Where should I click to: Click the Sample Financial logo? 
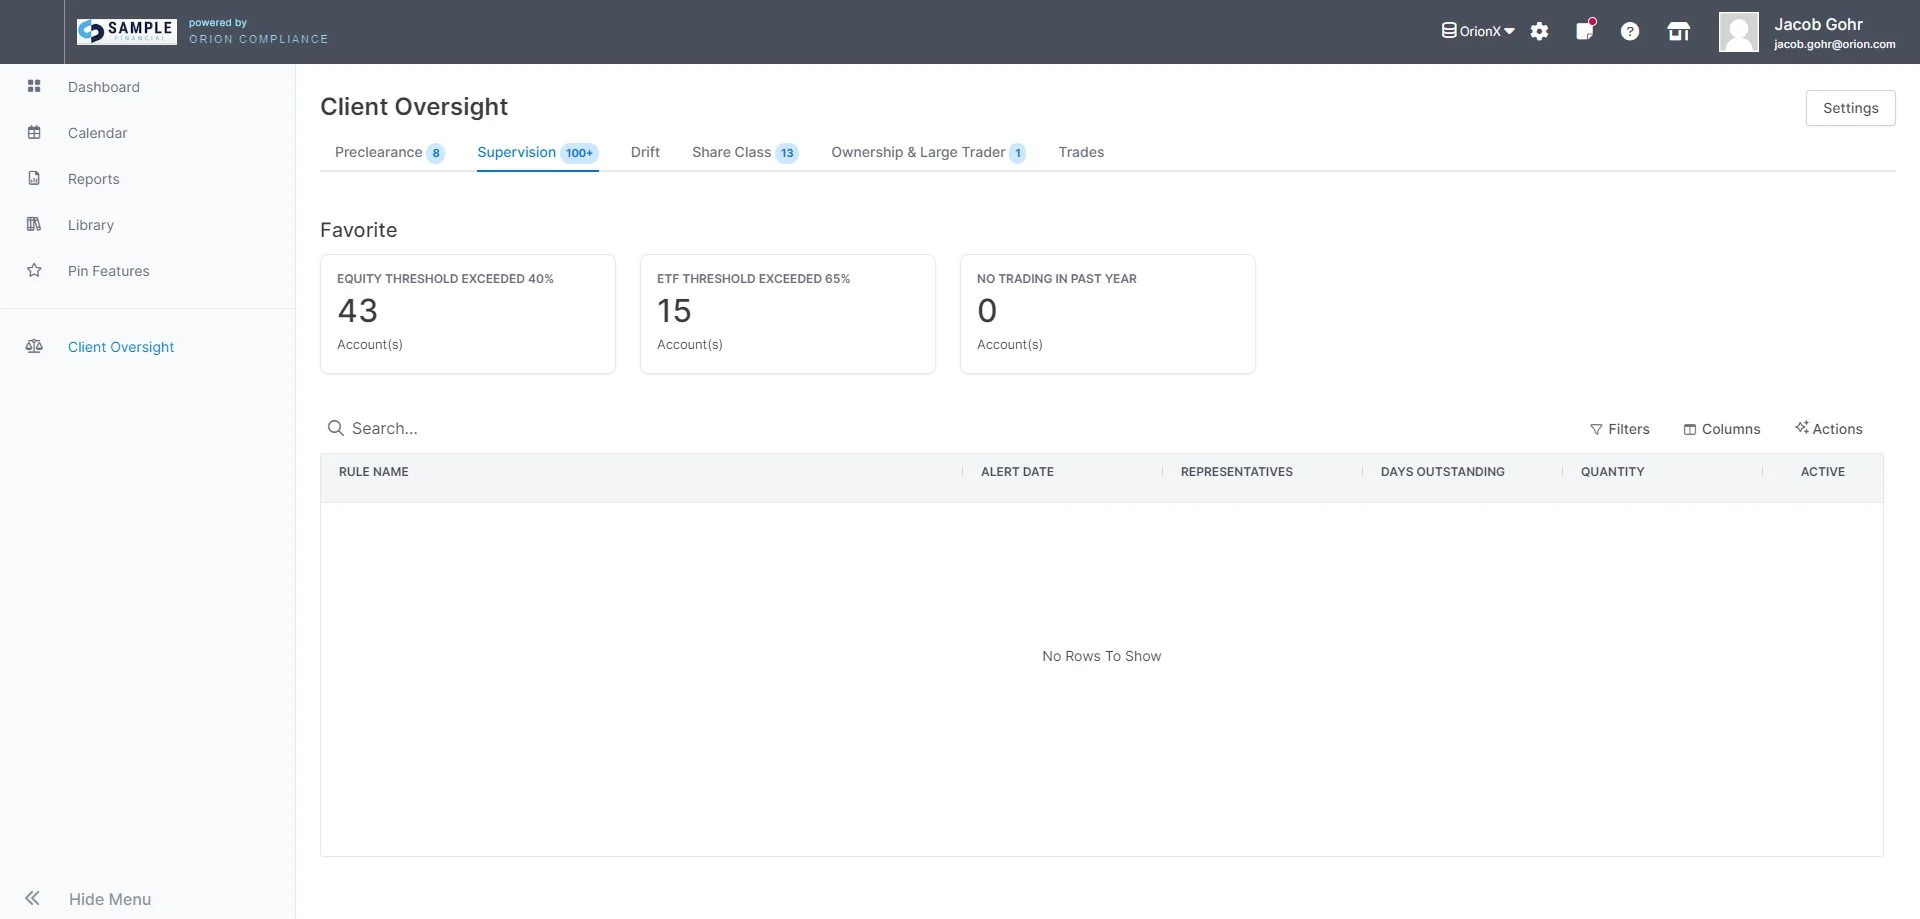click(x=127, y=31)
